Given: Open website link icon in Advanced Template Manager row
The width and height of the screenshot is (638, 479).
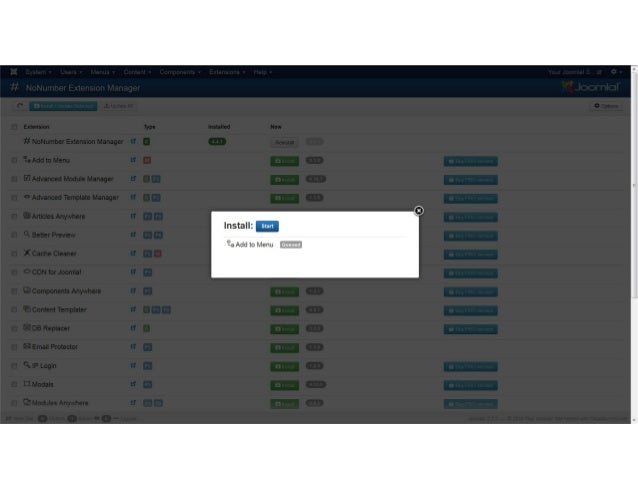Looking at the screenshot, I should 133,198.
